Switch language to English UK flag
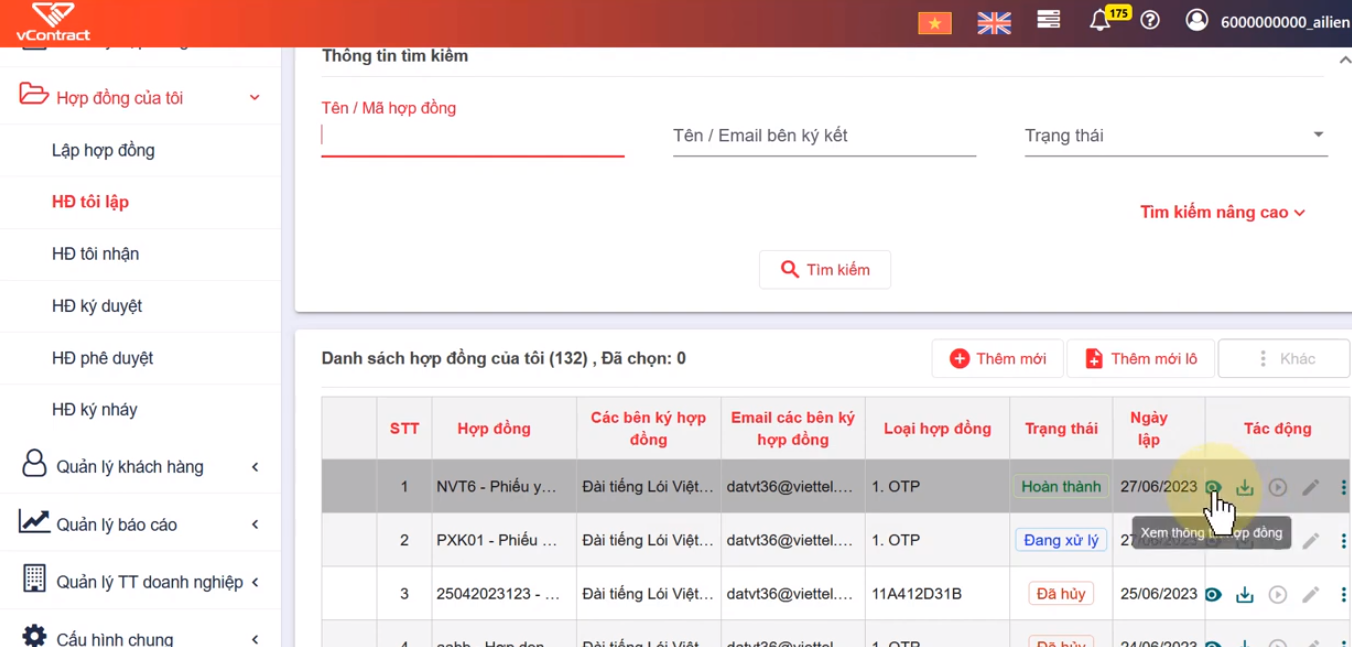The height and width of the screenshot is (654, 1352). 993,22
